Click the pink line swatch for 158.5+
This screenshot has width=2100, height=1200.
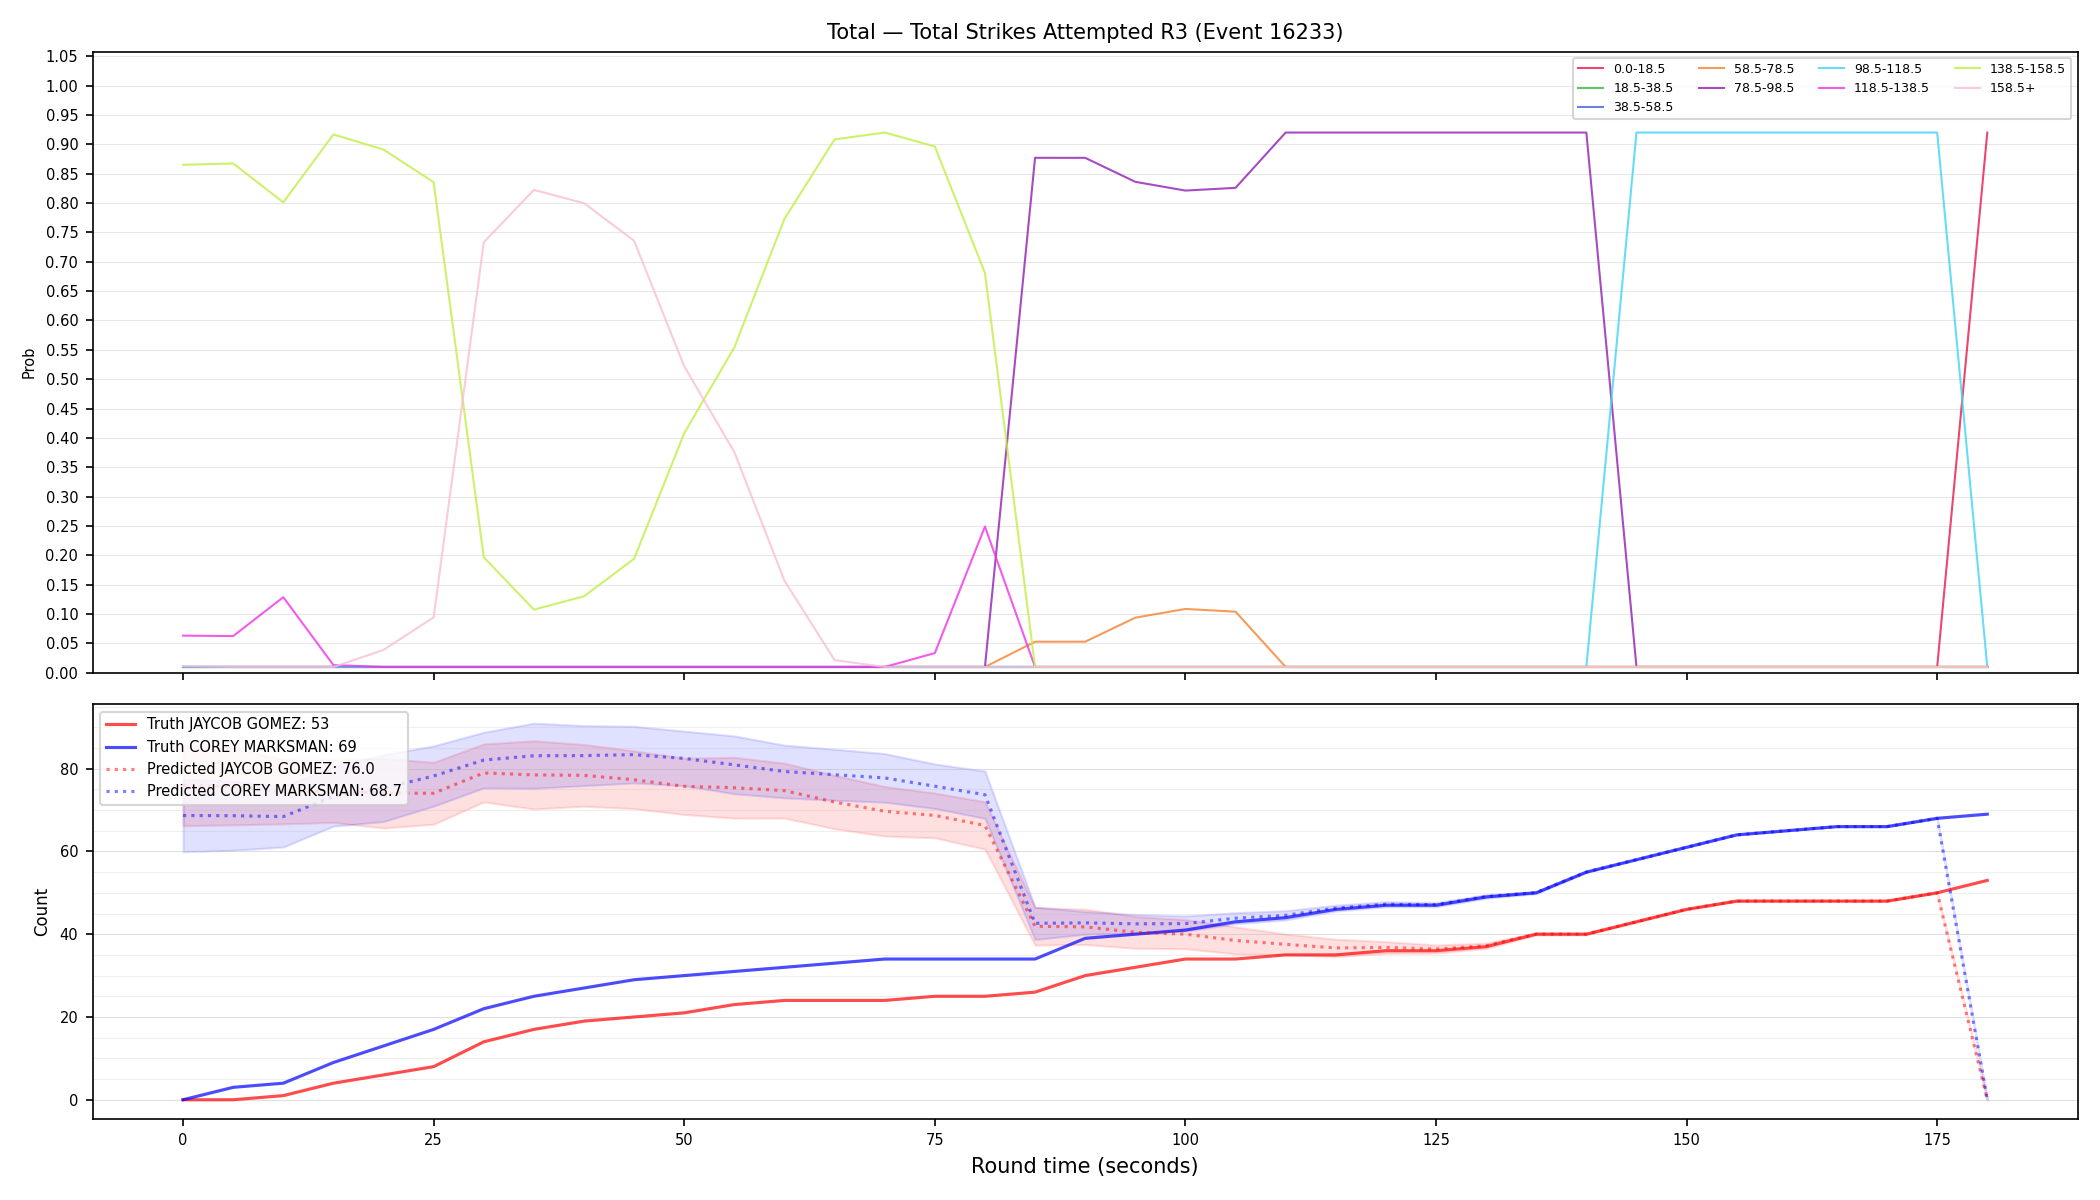point(1967,88)
